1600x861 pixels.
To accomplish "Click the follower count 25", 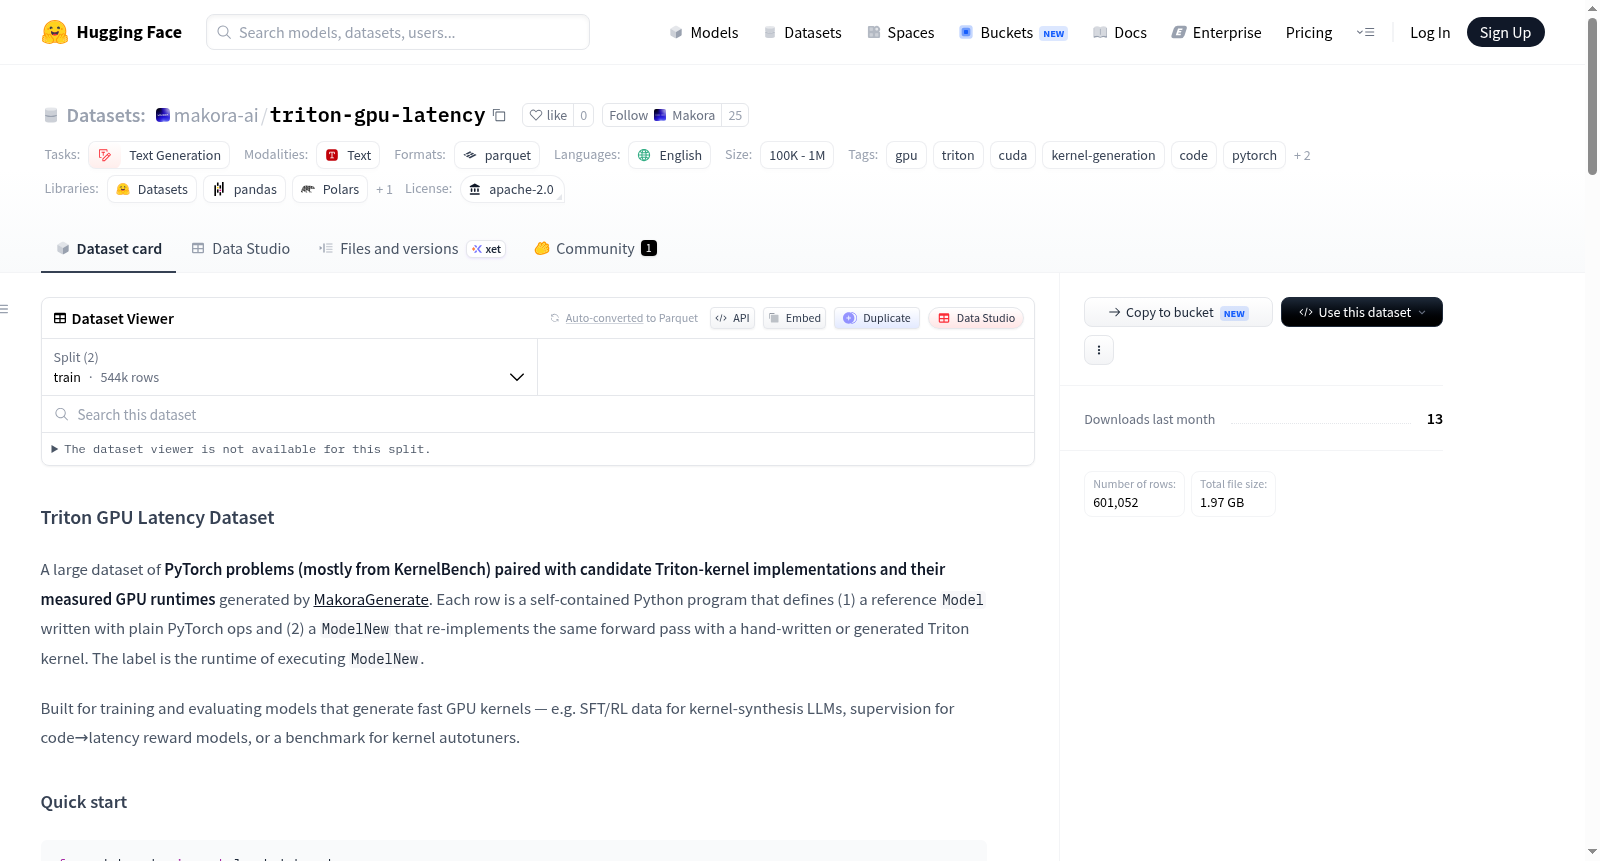I will tap(735, 115).
